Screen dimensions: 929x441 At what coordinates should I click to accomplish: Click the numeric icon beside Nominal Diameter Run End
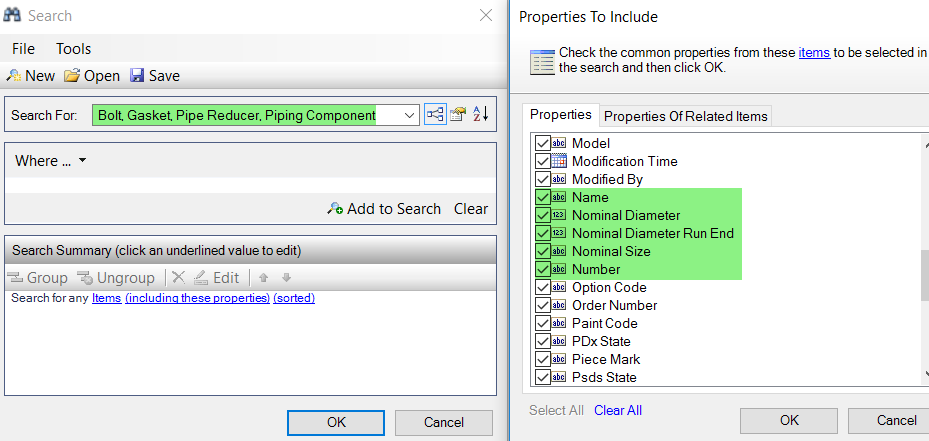[559, 234]
